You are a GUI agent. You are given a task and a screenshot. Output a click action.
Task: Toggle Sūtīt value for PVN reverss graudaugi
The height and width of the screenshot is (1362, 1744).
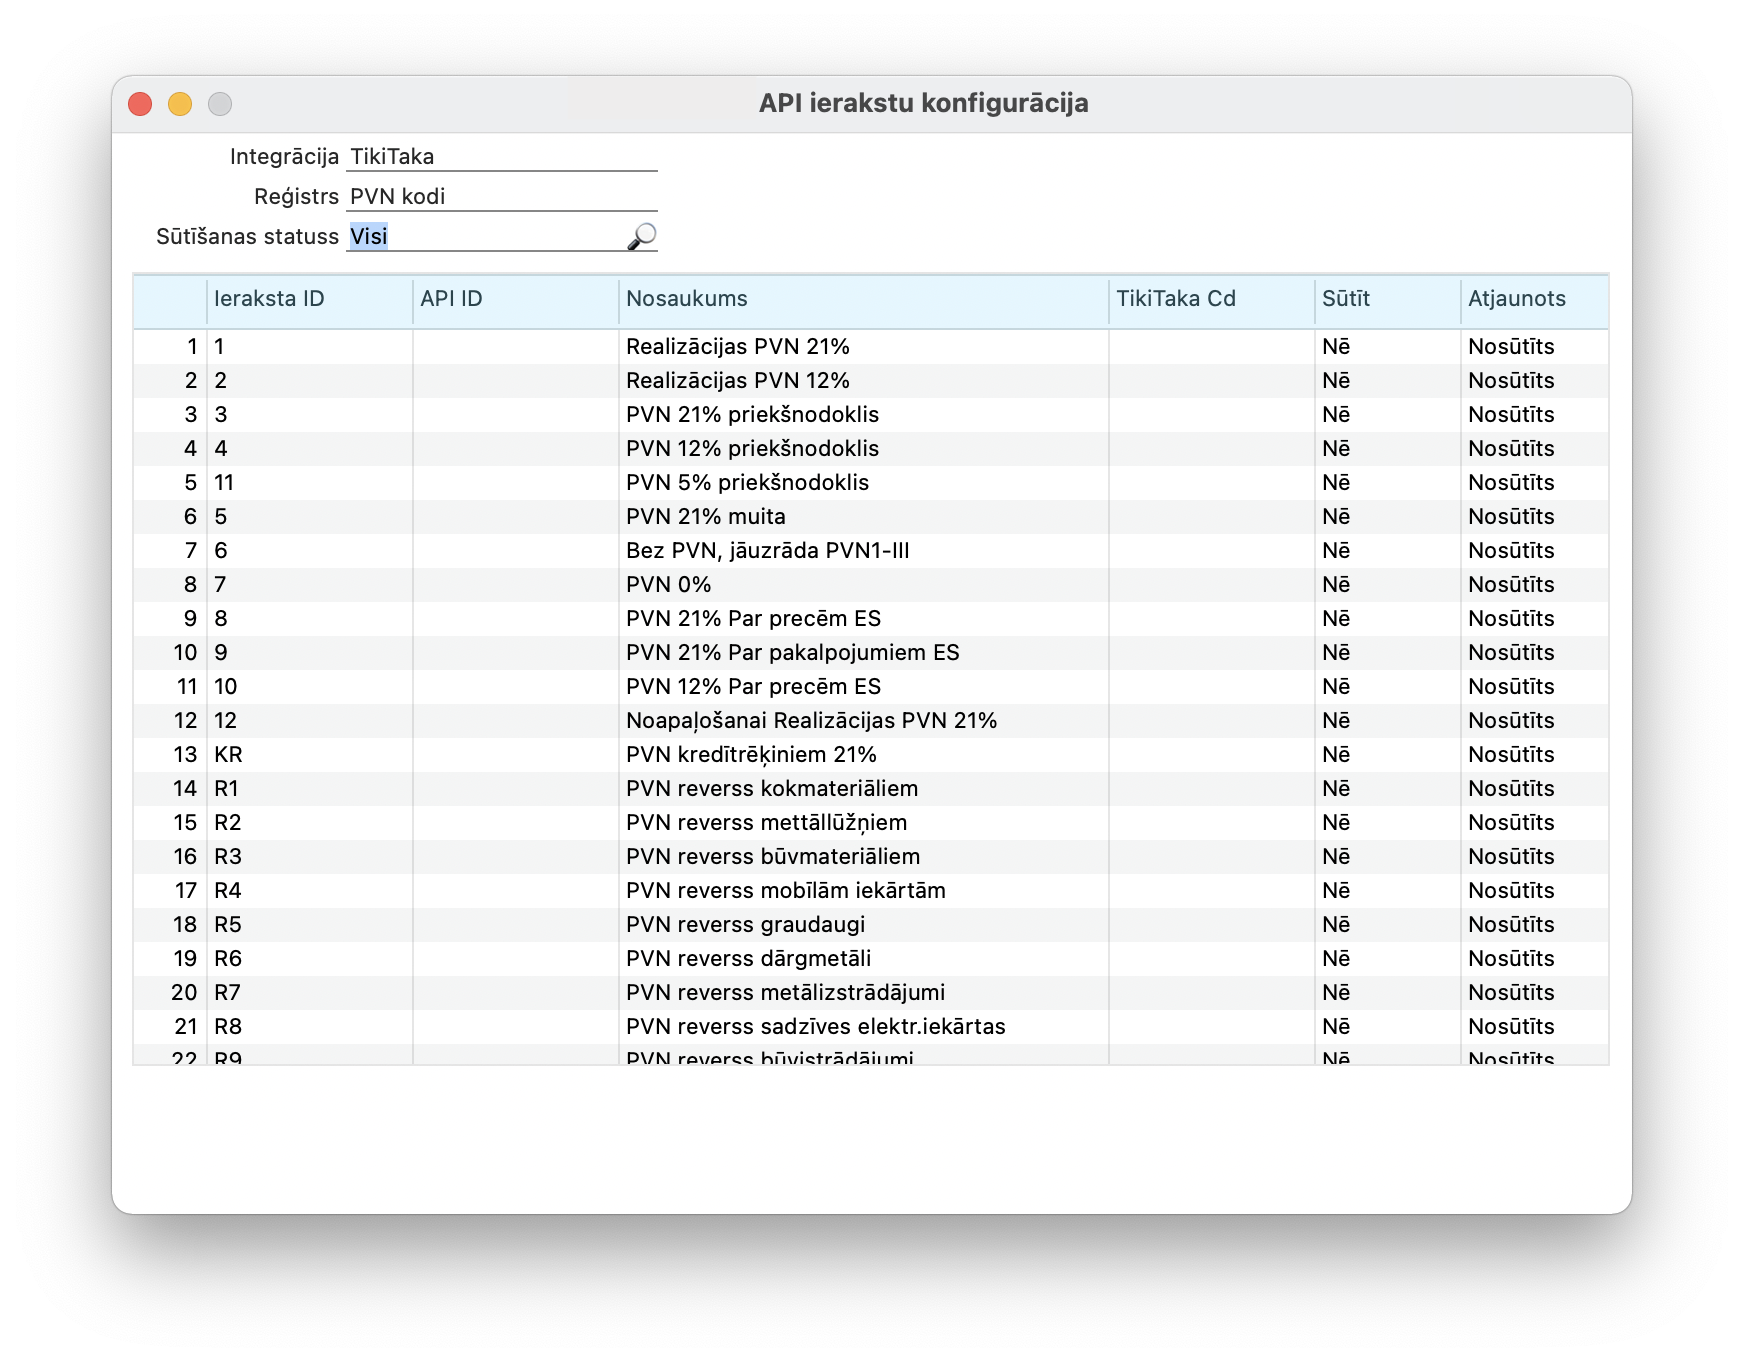(x=1336, y=925)
